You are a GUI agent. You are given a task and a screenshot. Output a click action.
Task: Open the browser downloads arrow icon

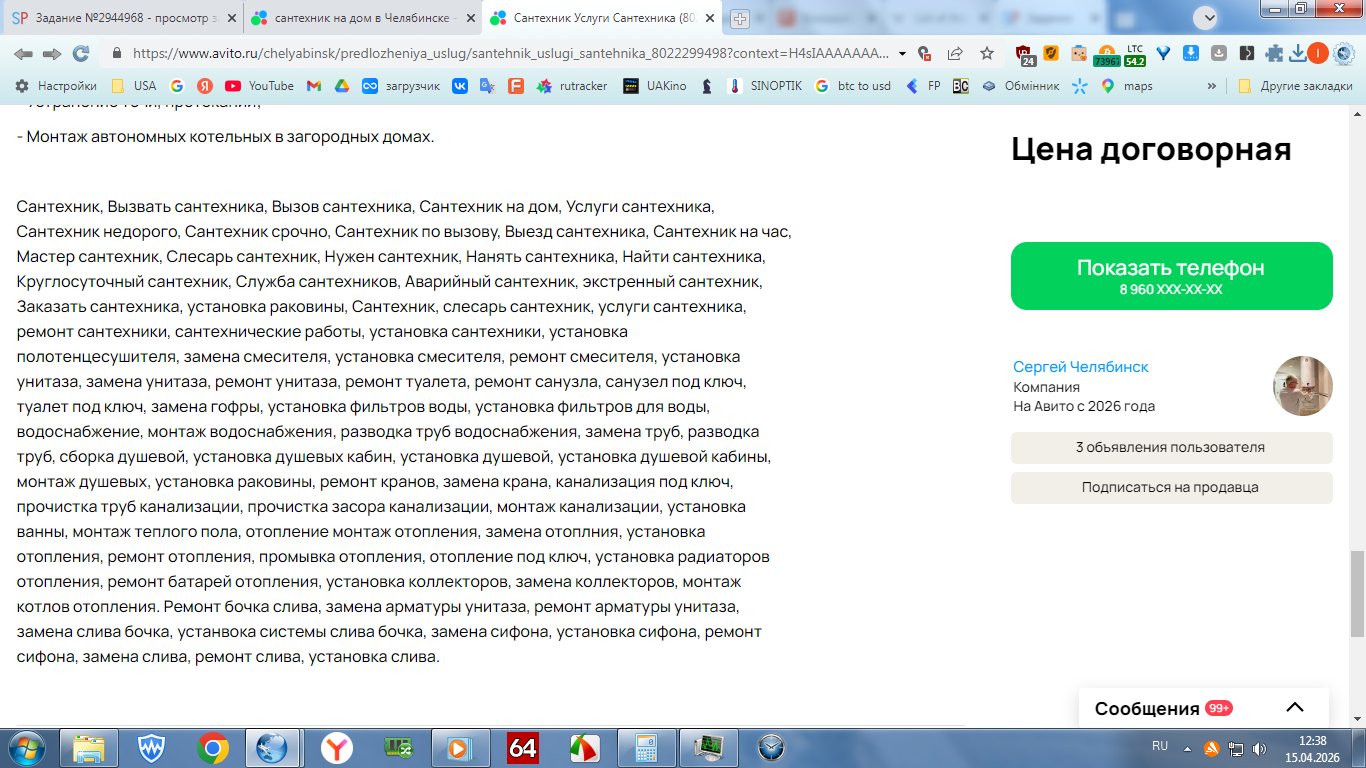(1298, 53)
